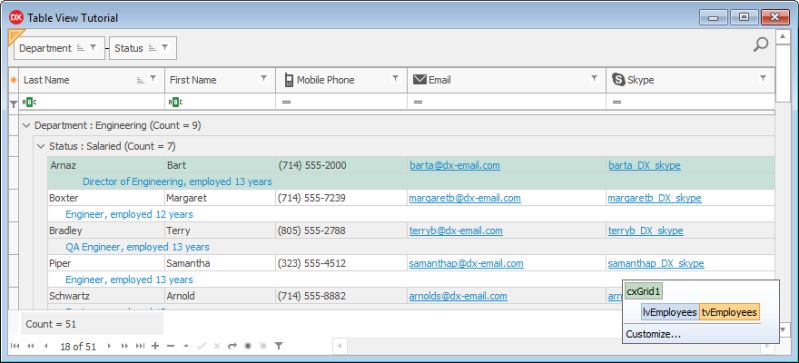Click the refresh arrow navigator icon

pyautogui.click(x=232, y=346)
